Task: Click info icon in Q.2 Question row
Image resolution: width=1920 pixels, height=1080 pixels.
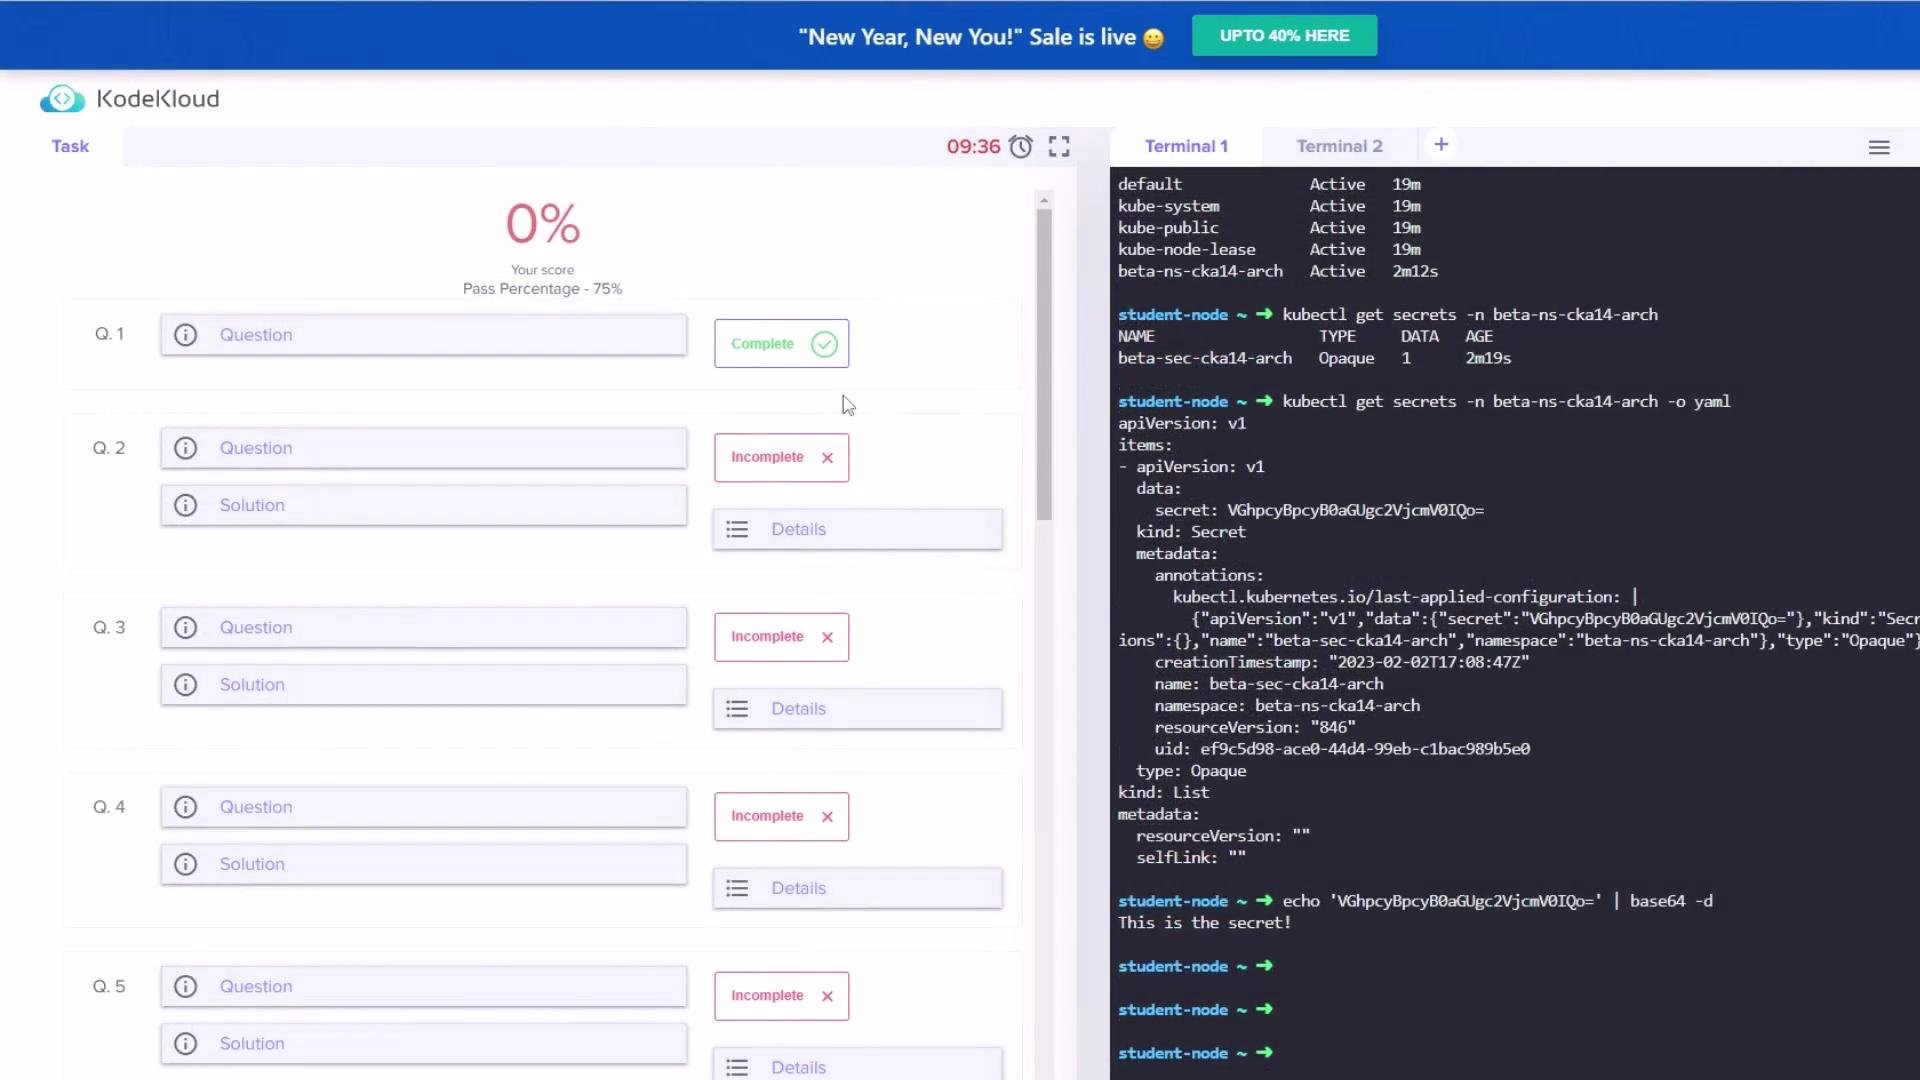Action: [x=186, y=448]
